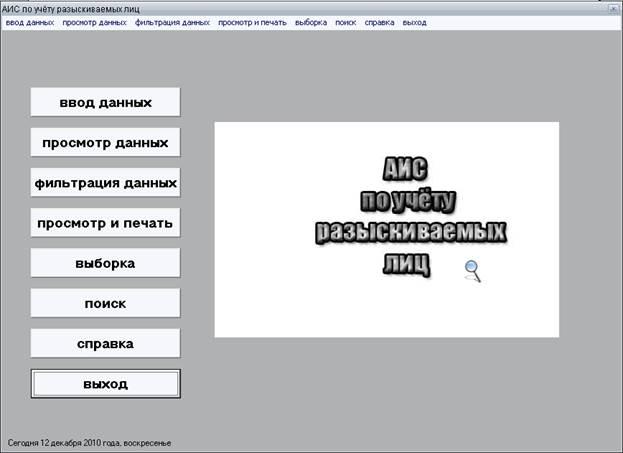
Task: Open the 'просмотр данных' menu bar item
Action: pos(94,22)
